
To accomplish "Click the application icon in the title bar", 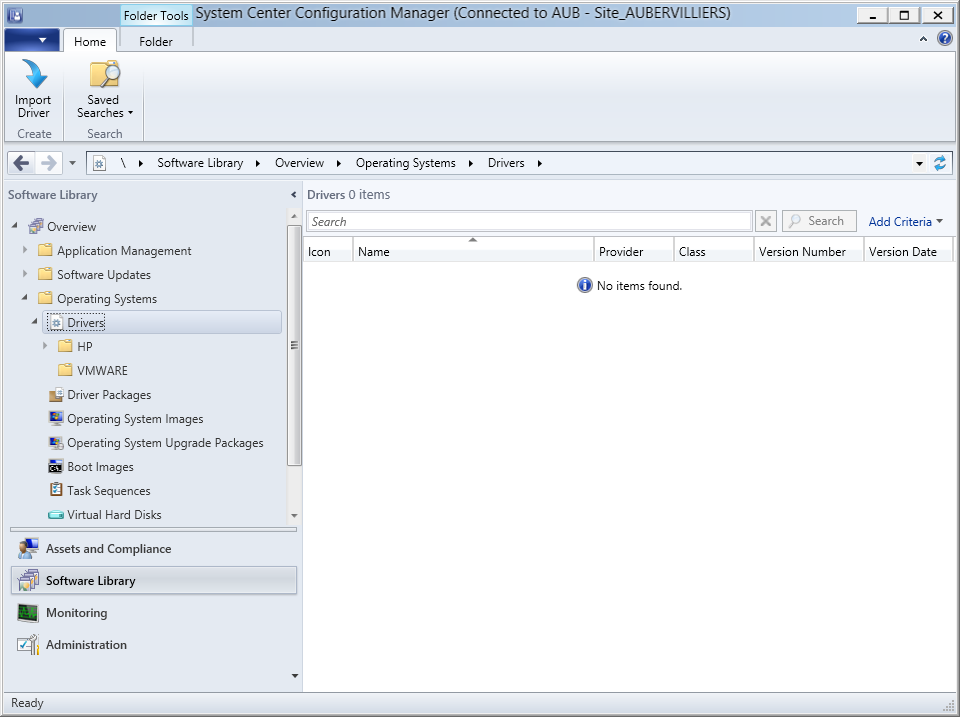I will [x=15, y=15].
